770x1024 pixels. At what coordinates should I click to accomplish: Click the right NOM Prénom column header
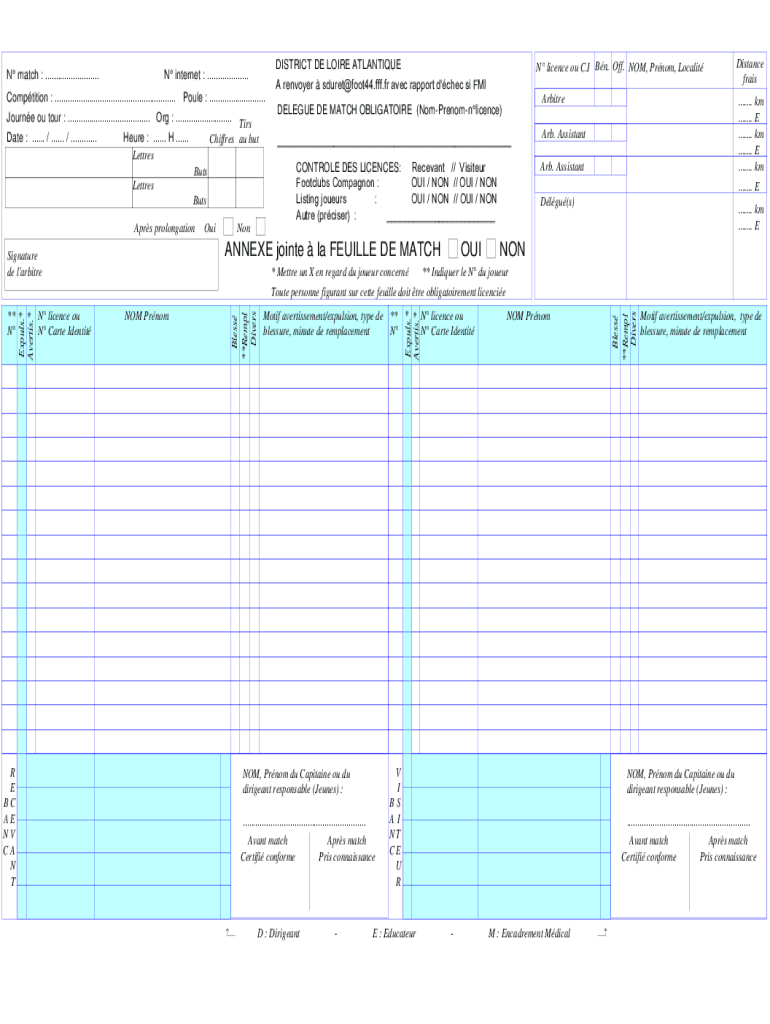[529, 317]
